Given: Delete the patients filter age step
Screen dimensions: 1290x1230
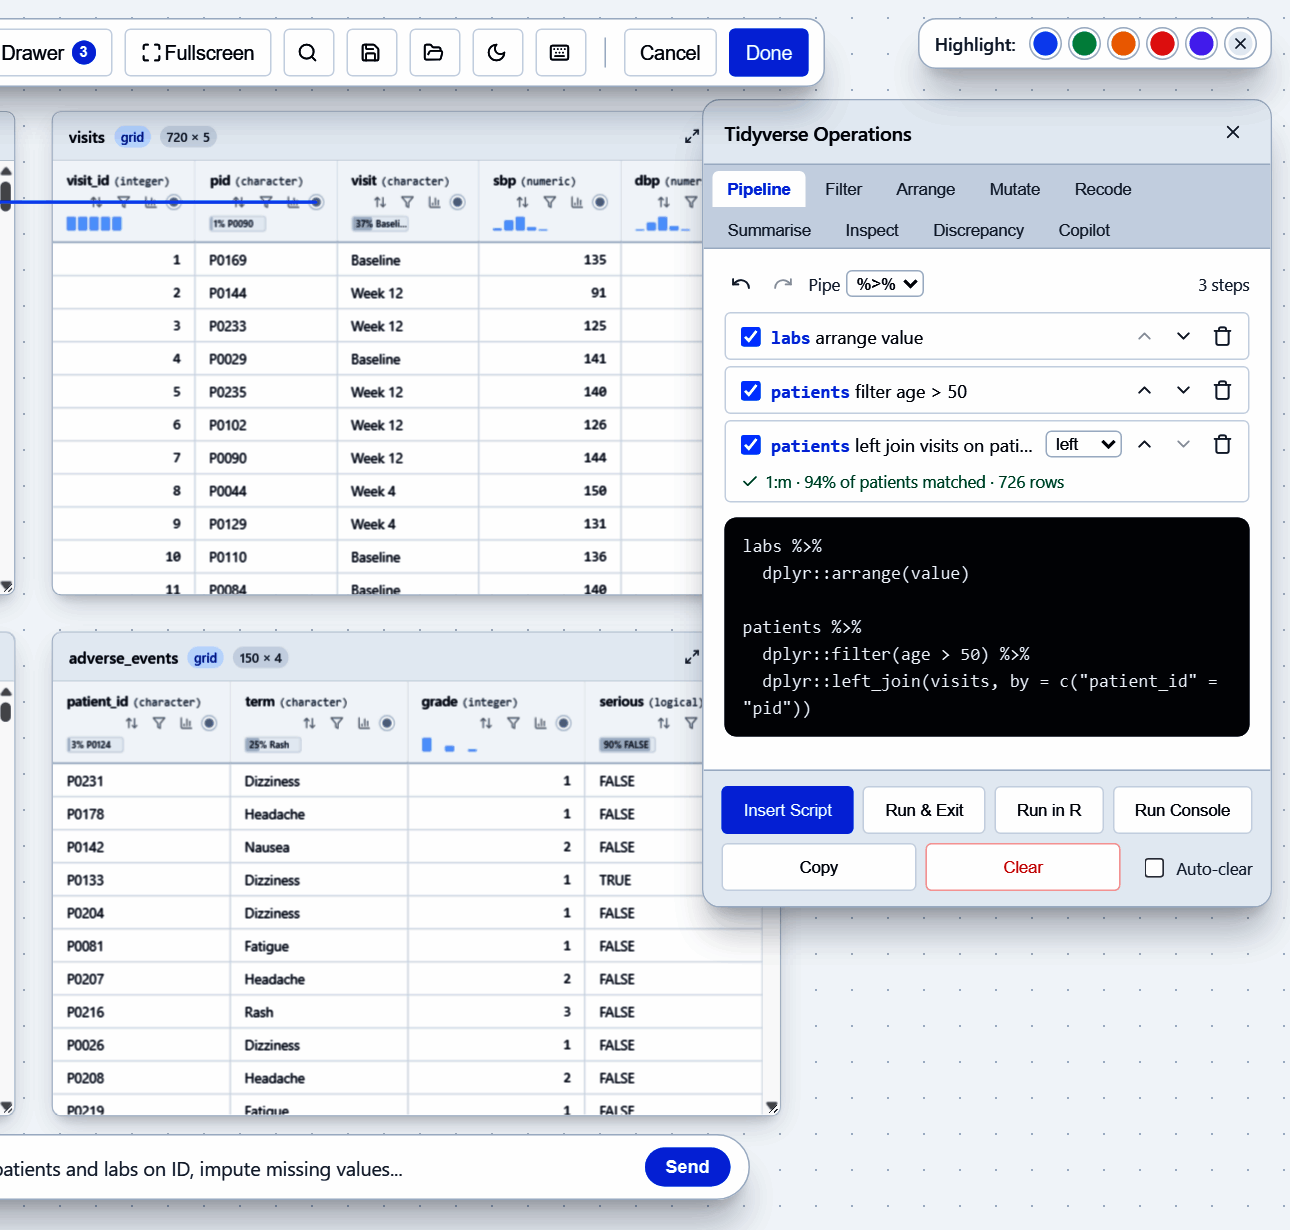Looking at the screenshot, I should pyautogui.click(x=1222, y=391).
